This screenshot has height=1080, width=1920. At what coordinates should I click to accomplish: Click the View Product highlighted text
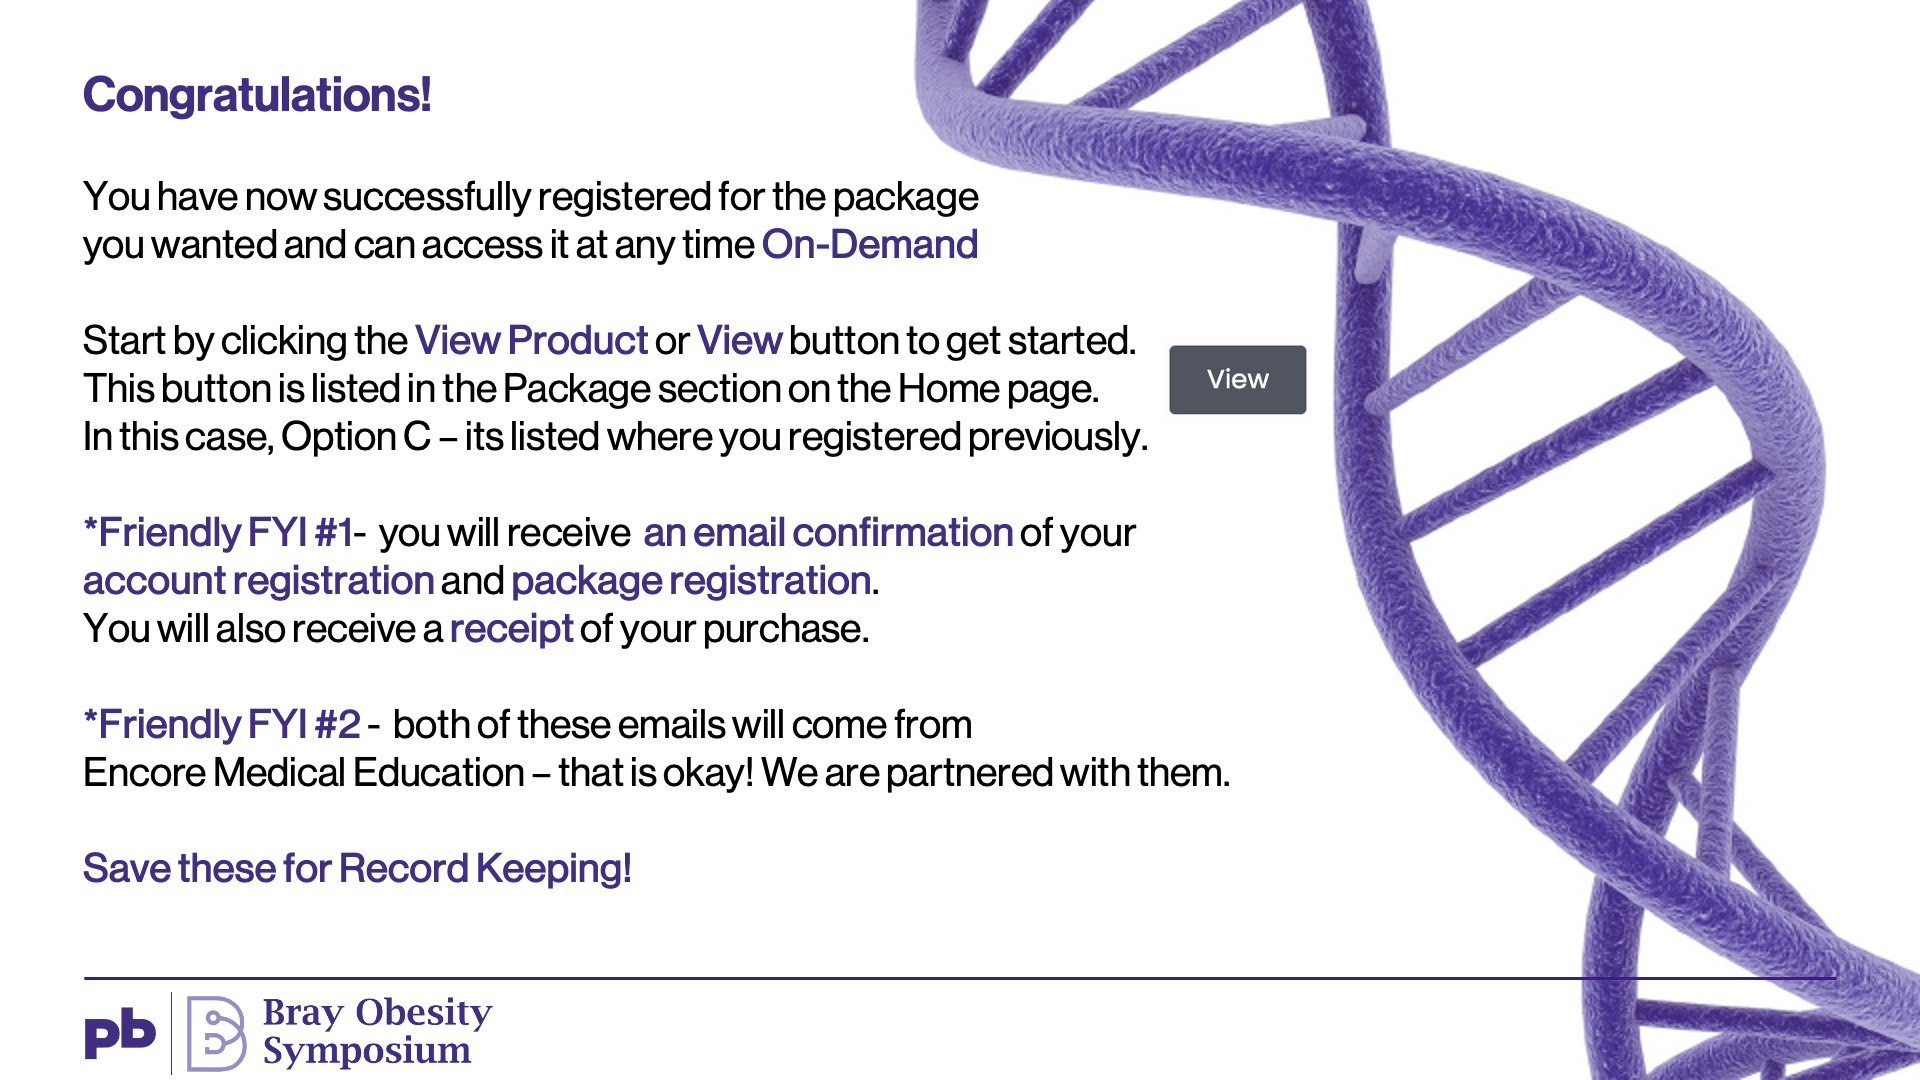click(531, 341)
